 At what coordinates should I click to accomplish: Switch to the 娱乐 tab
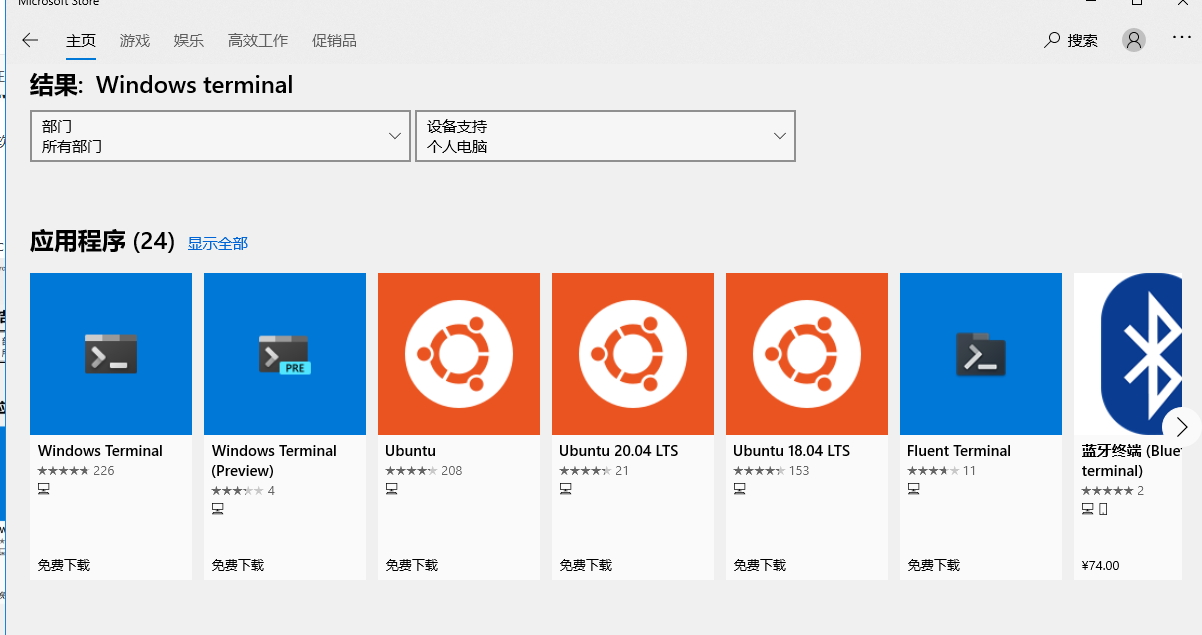[189, 41]
